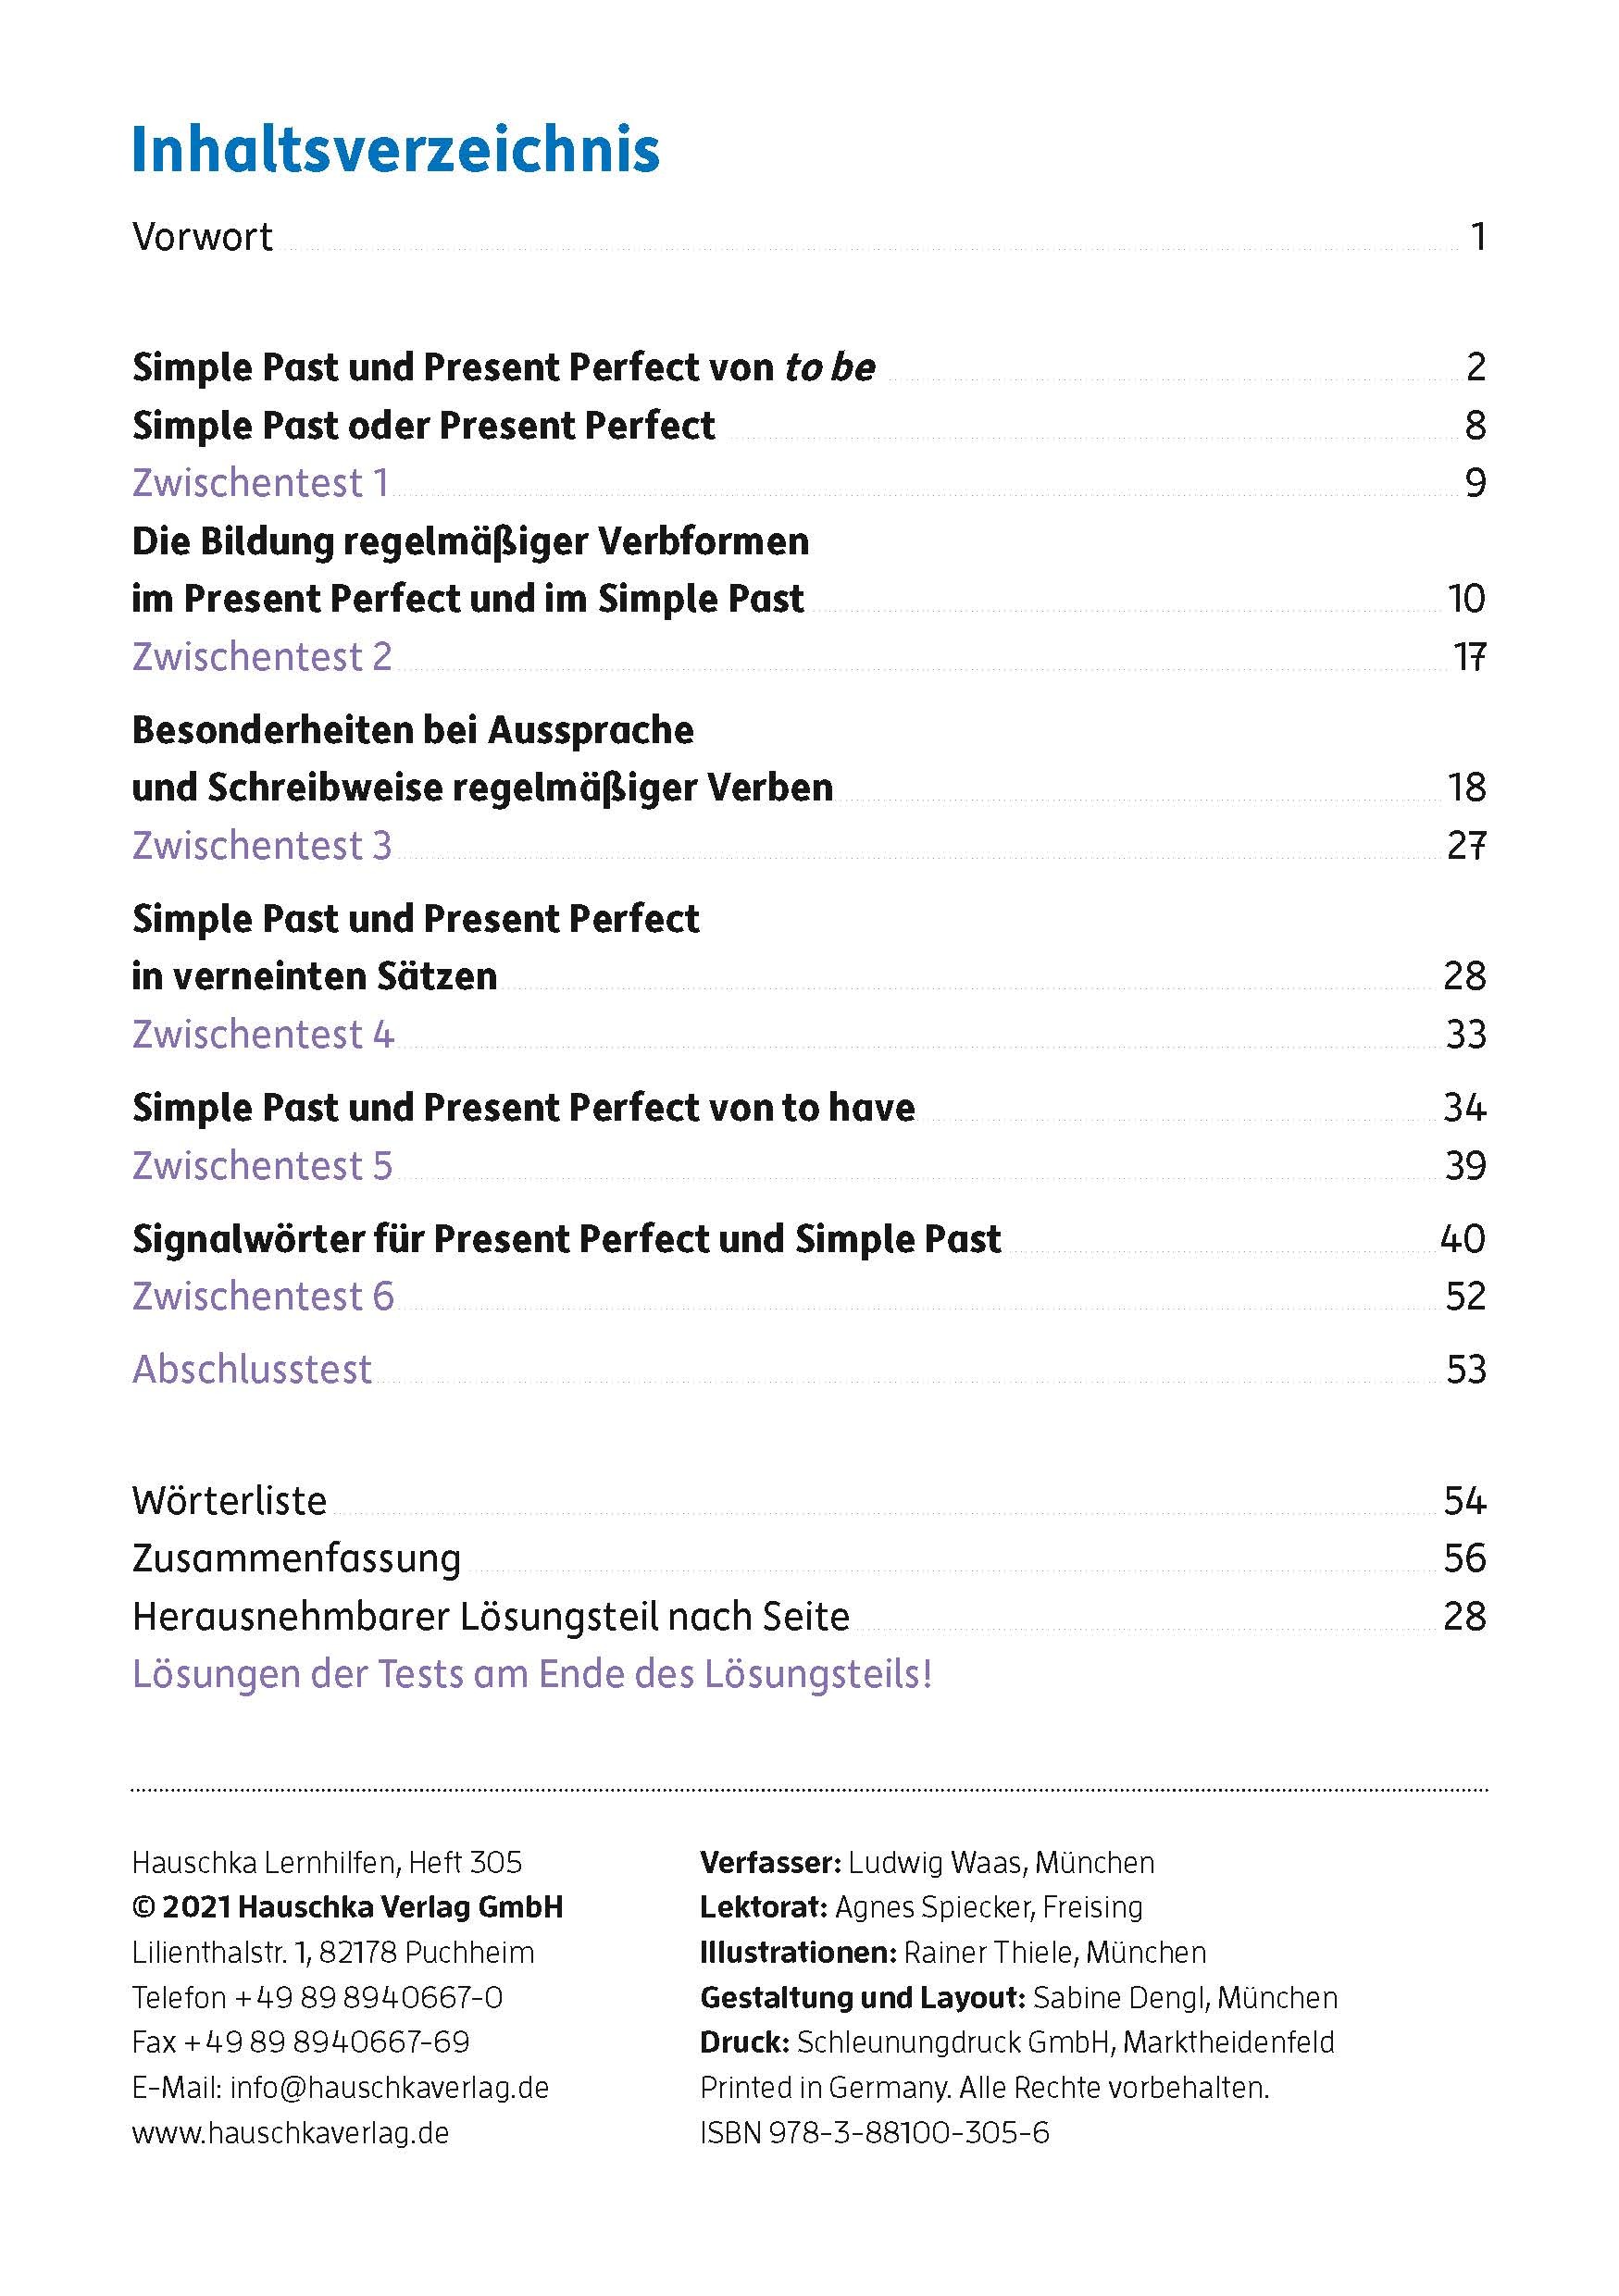Open Simple Past und Present Perfect von to have
This screenshot has width=1619, height=2296.
523,1108
